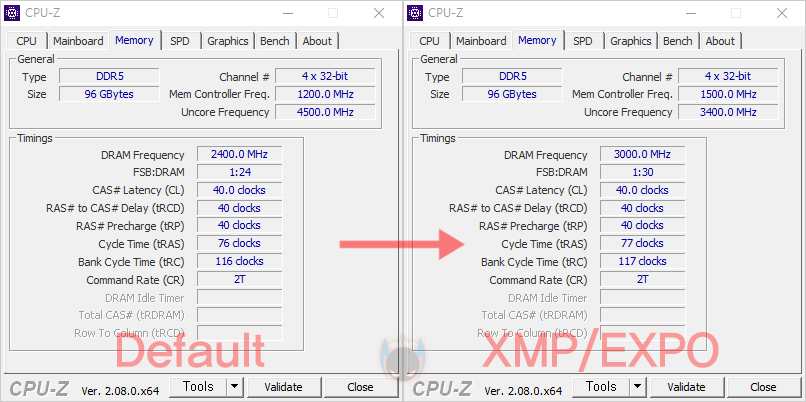This screenshot has height=402, width=806.
Task: Open the Mainboard tab in the left window
Action: [78, 41]
